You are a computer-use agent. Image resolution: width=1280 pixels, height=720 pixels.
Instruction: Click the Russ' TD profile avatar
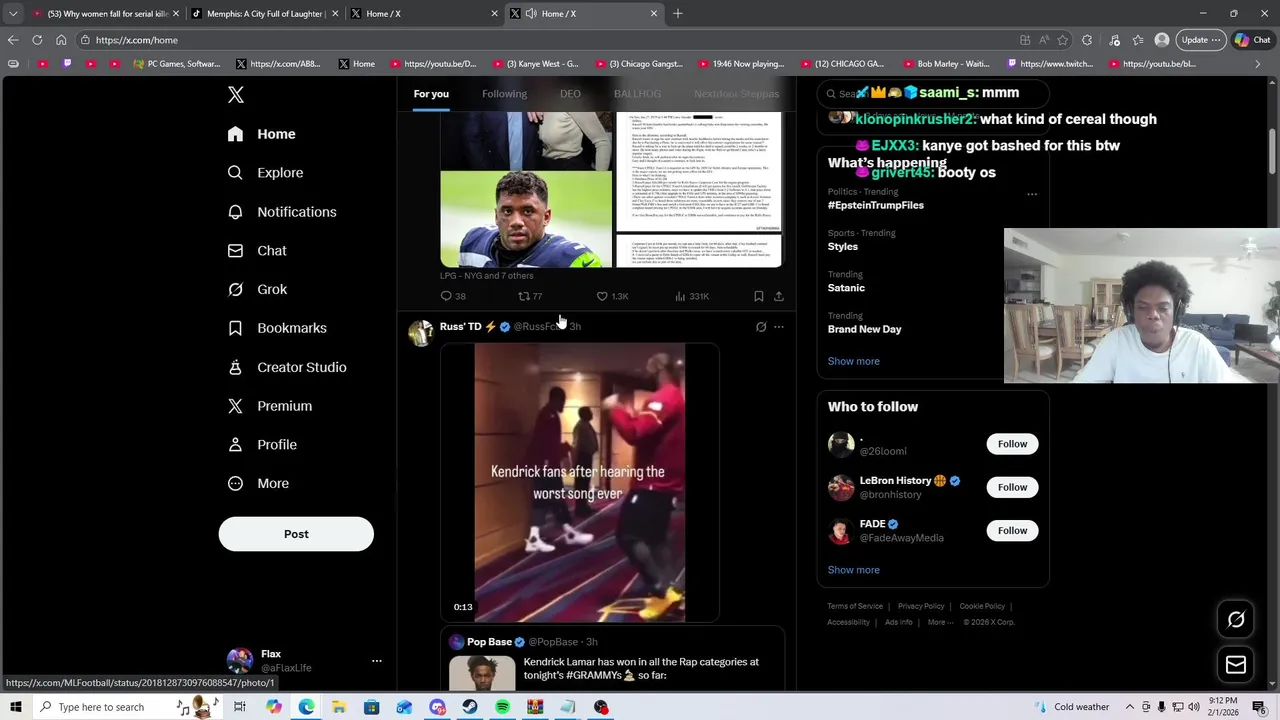click(x=421, y=332)
